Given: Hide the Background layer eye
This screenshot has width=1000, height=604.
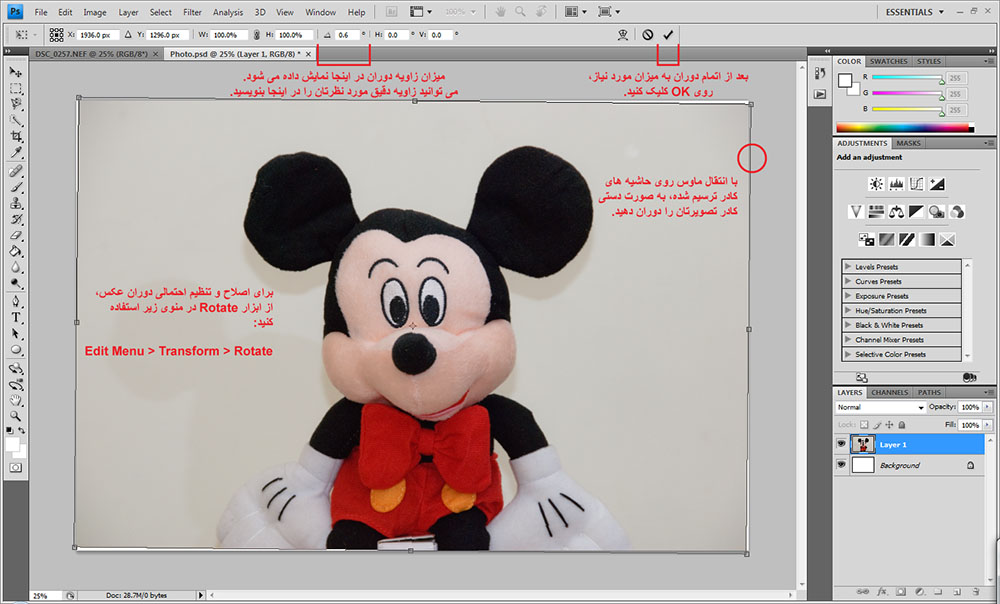Looking at the screenshot, I should click(841, 465).
